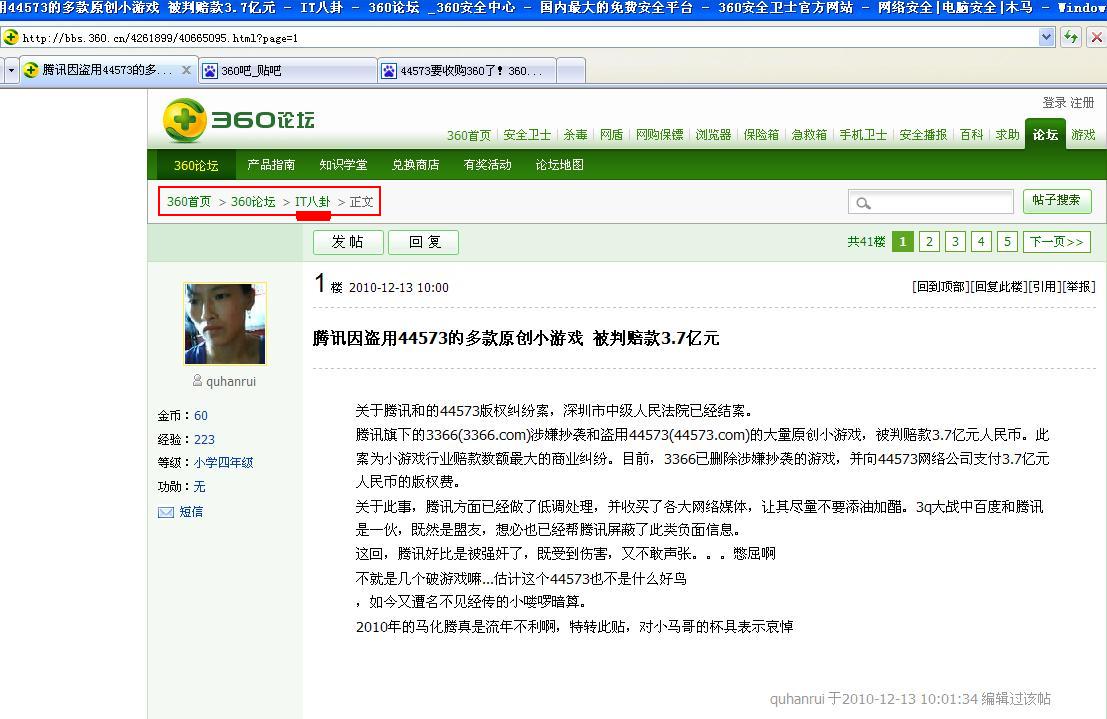This screenshot has height=719, width=1107.
Task: Open 杀毒 in top navigation
Action: [x=575, y=134]
